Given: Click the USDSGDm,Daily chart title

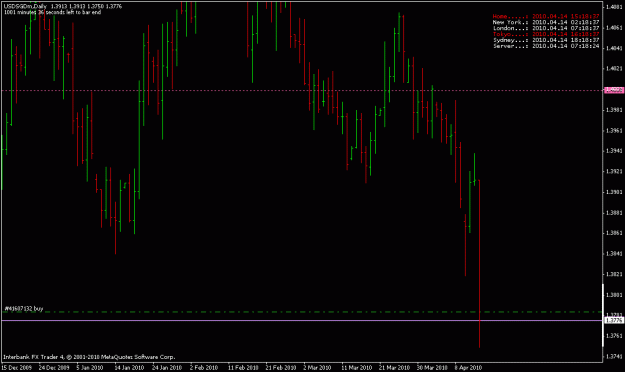Looking at the screenshot, I should click(x=26, y=6).
